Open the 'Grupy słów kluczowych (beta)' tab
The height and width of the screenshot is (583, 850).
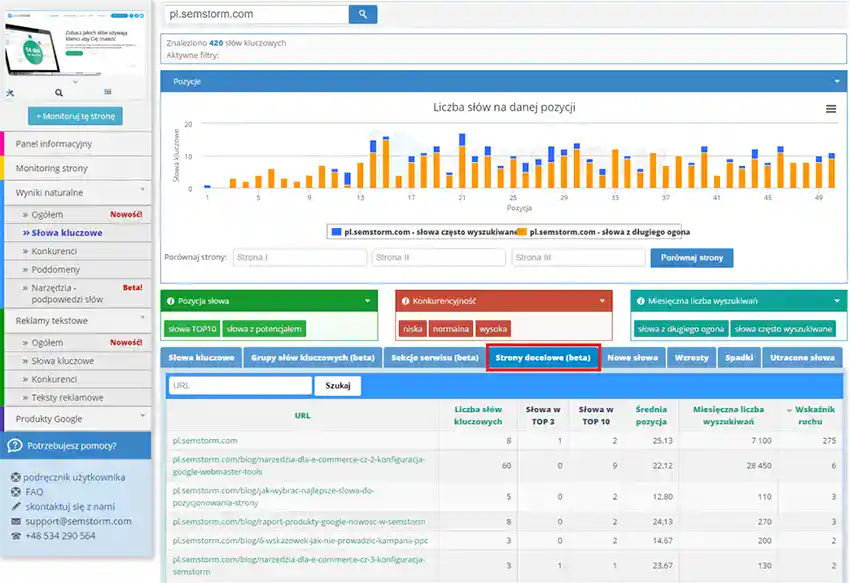tap(313, 358)
